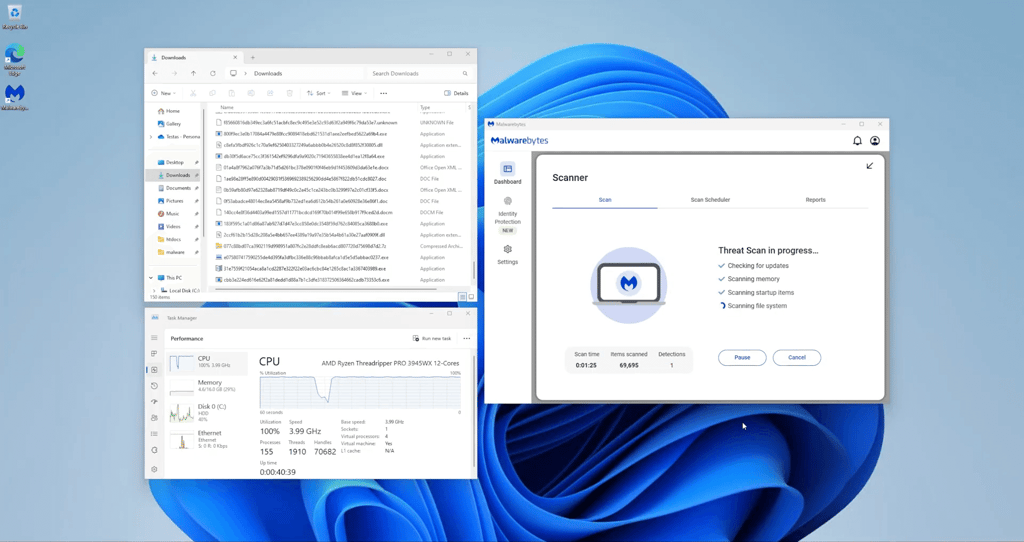Open Services page in Task Manager
The height and width of the screenshot is (542, 1024).
tap(154, 450)
